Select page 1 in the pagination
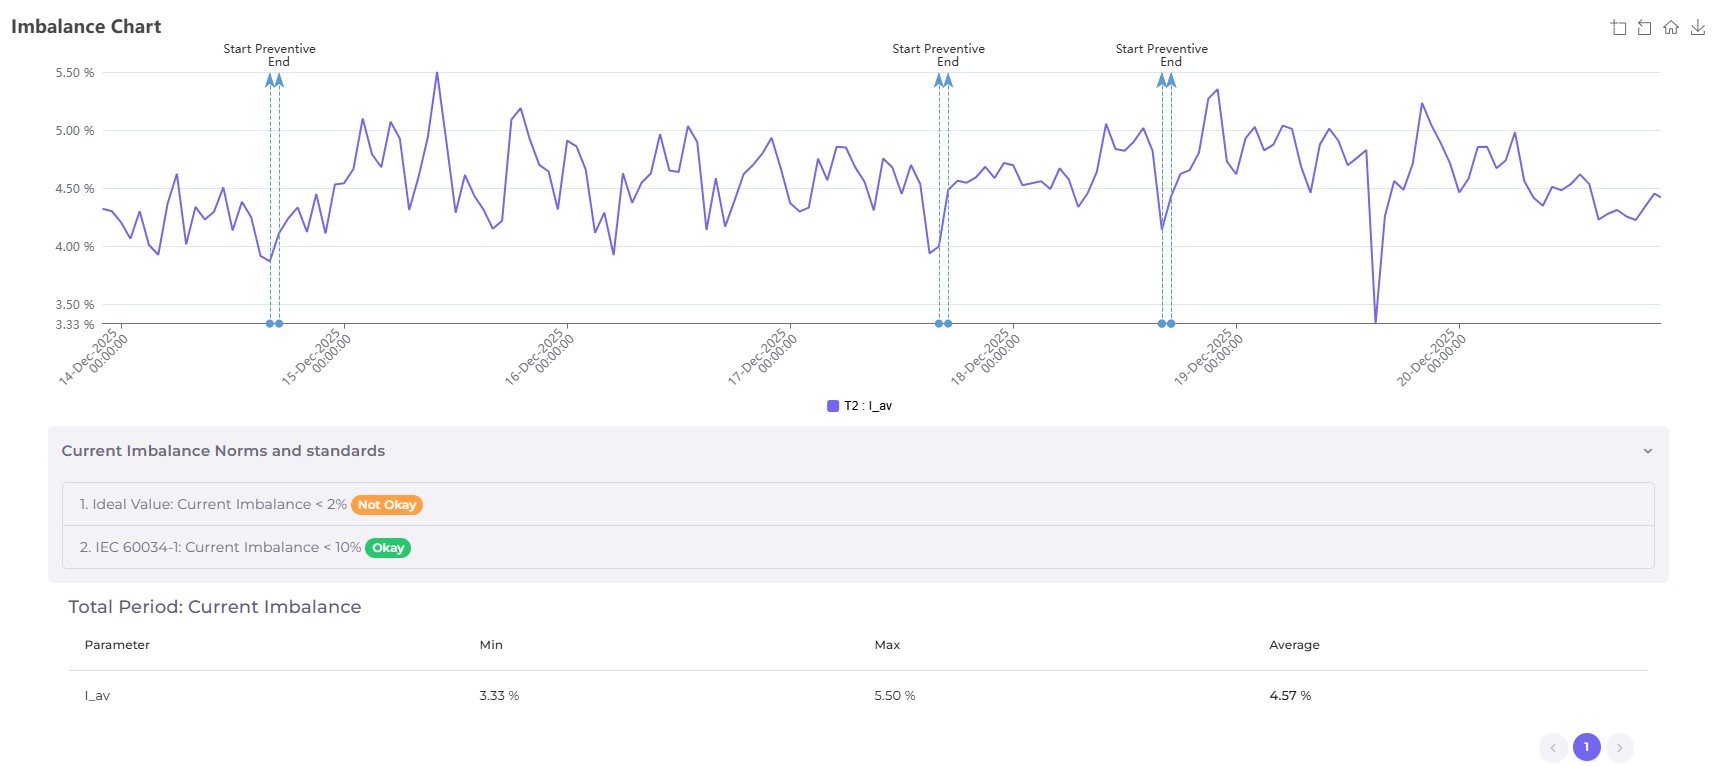 tap(1586, 747)
